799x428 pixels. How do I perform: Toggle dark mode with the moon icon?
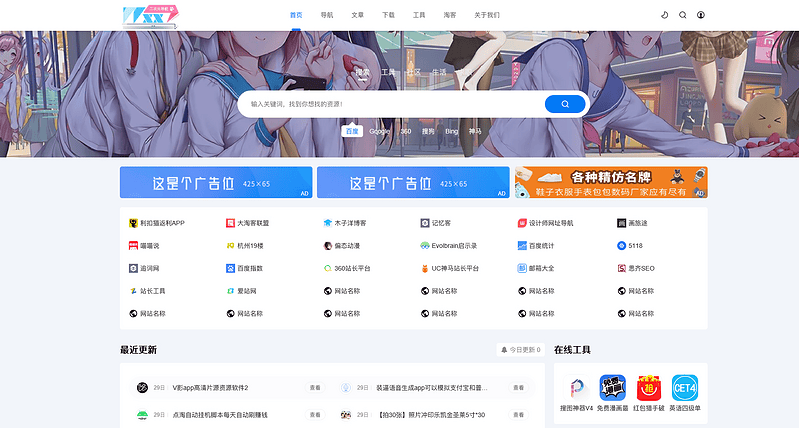pyautogui.click(x=664, y=15)
